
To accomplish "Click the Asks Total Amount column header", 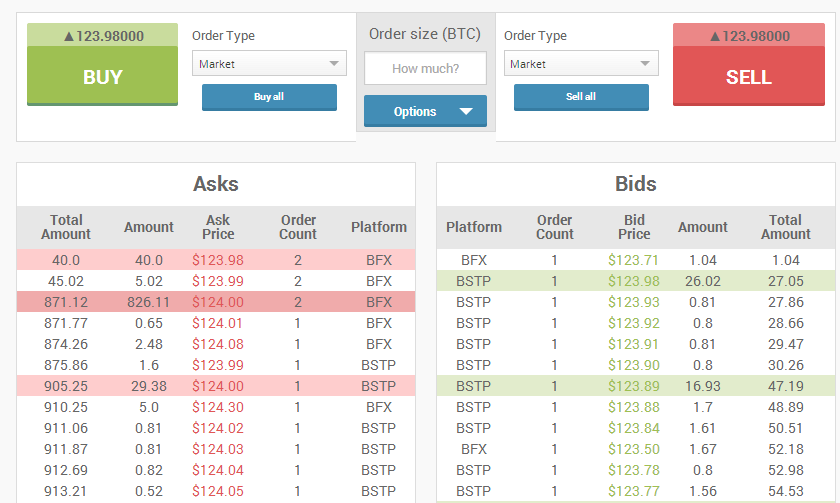I will point(66,227).
